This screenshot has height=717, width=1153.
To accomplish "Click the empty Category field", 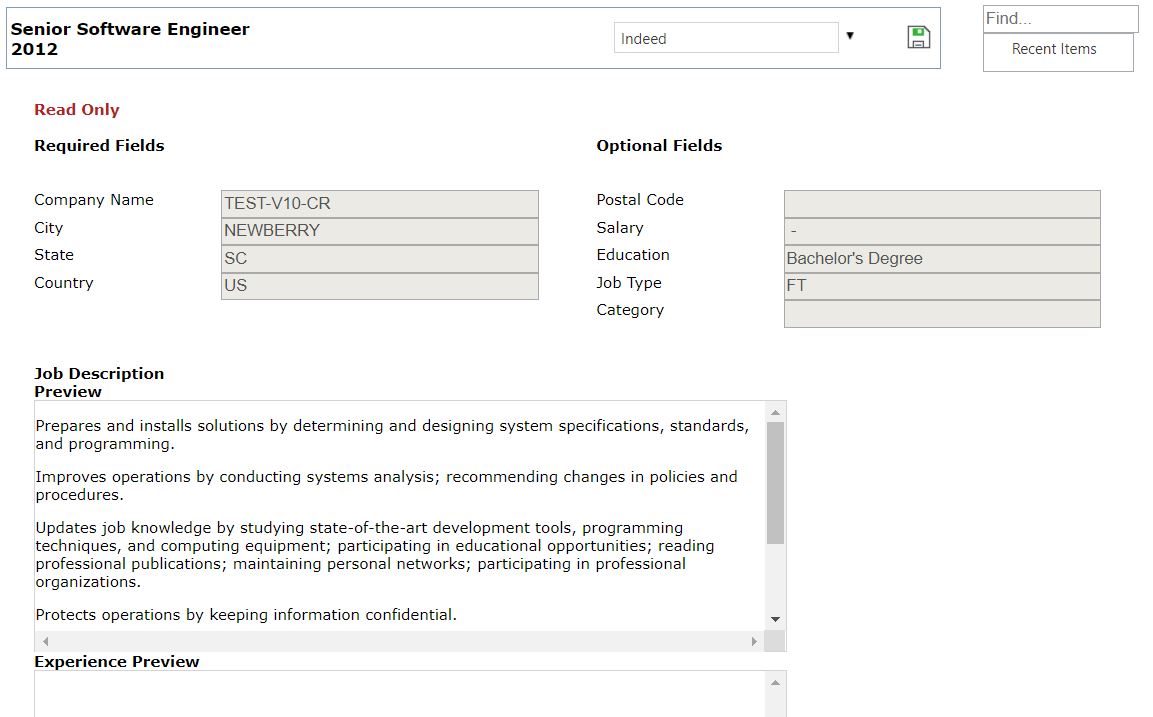I will click(x=941, y=314).
